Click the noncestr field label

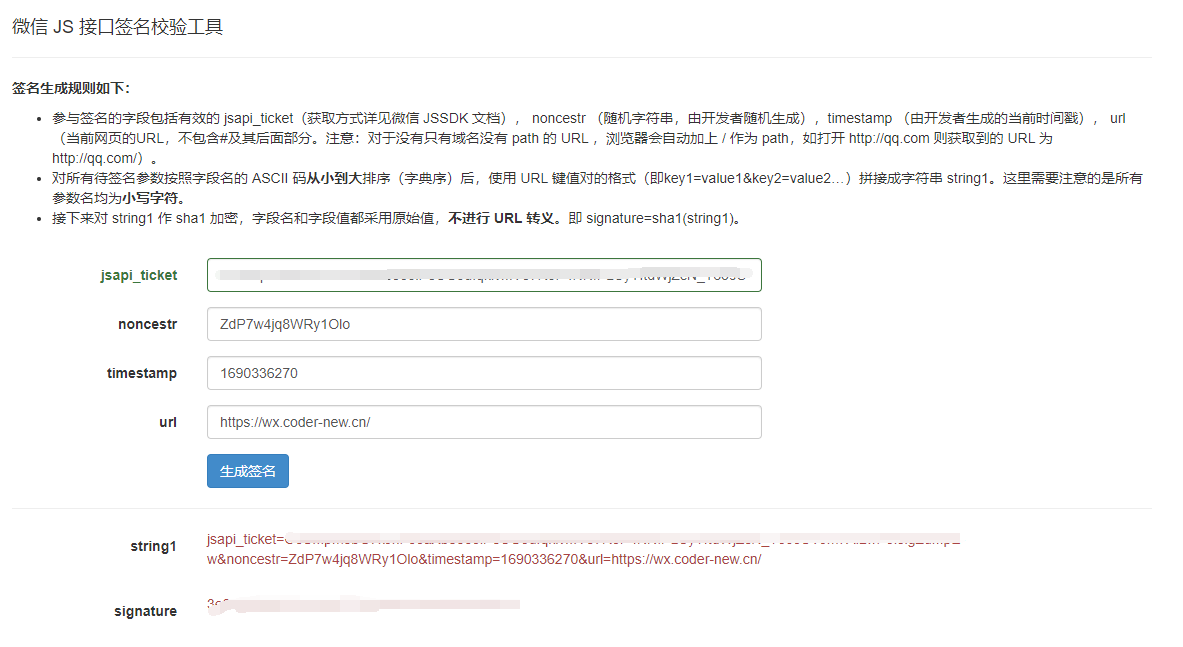click(147, 324)
